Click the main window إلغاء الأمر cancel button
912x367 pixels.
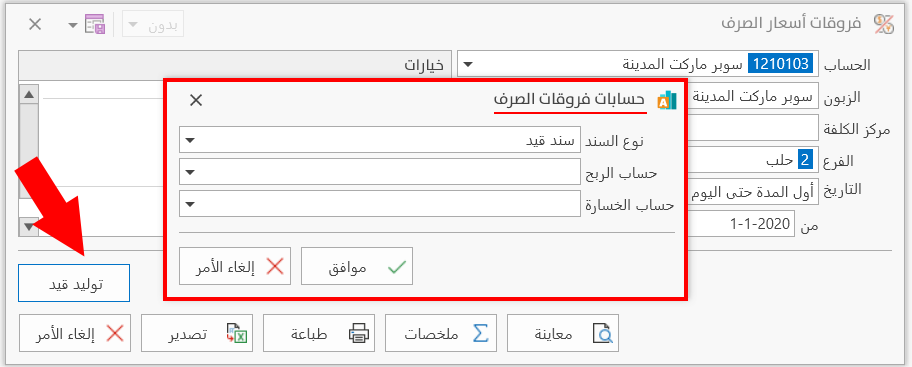pos(74,333)
